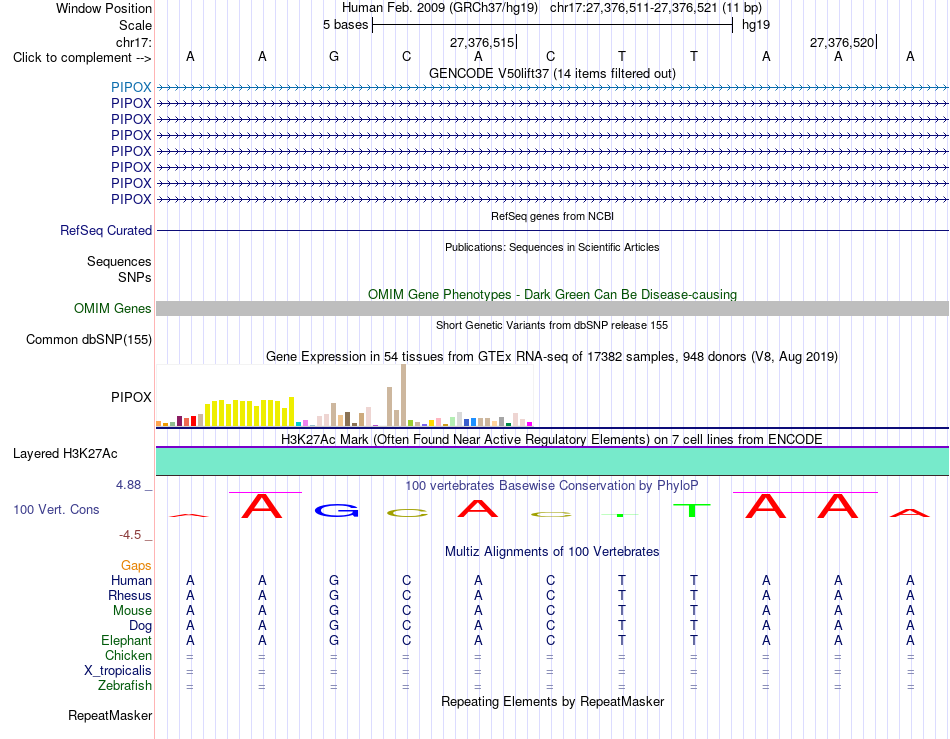Viewport: 950px width, 739px height.
Task: Click the '100 vertebrates Basewise Conservation by PhyloP' title
Action: (x=552, y=485)
